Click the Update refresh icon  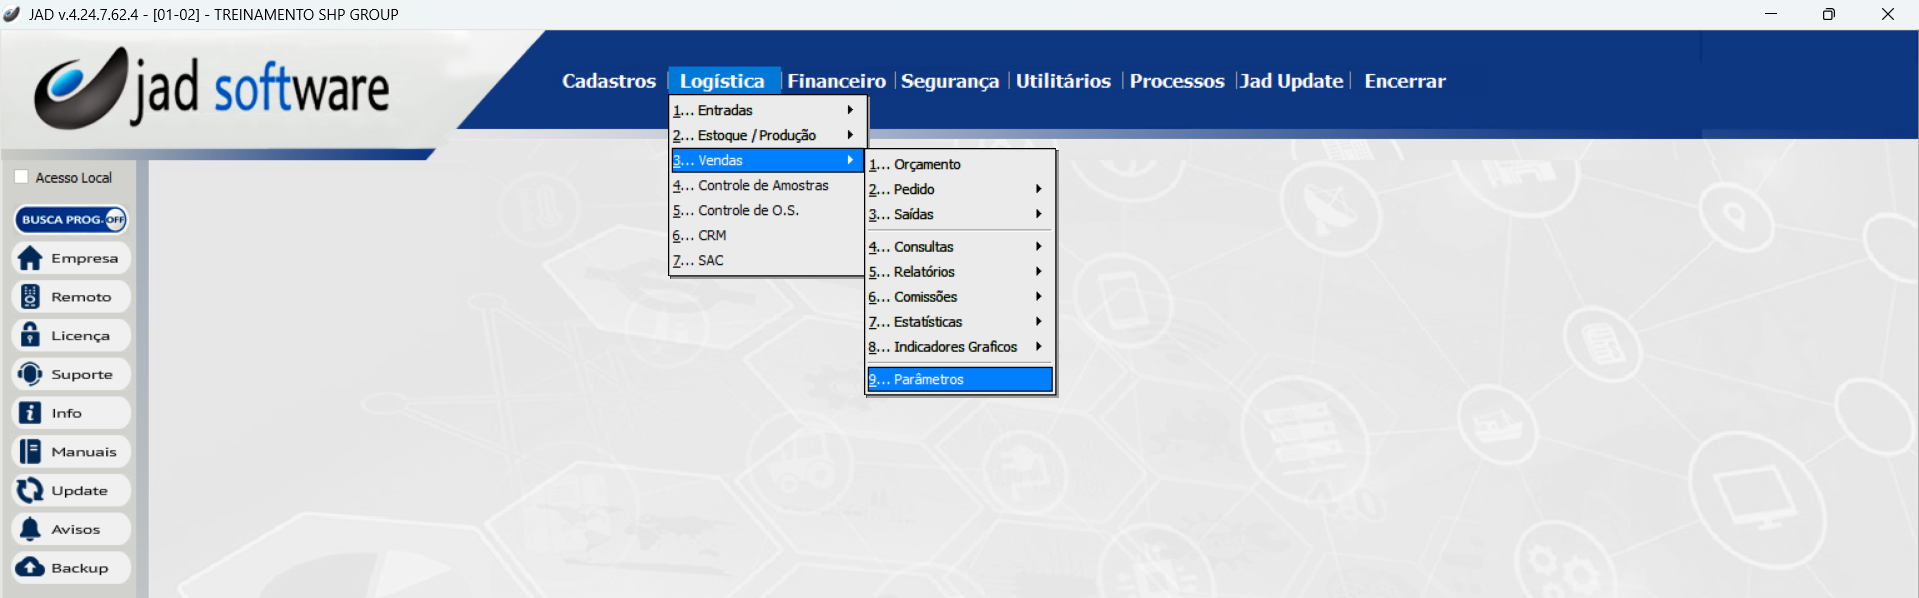[x=31, y=490]
